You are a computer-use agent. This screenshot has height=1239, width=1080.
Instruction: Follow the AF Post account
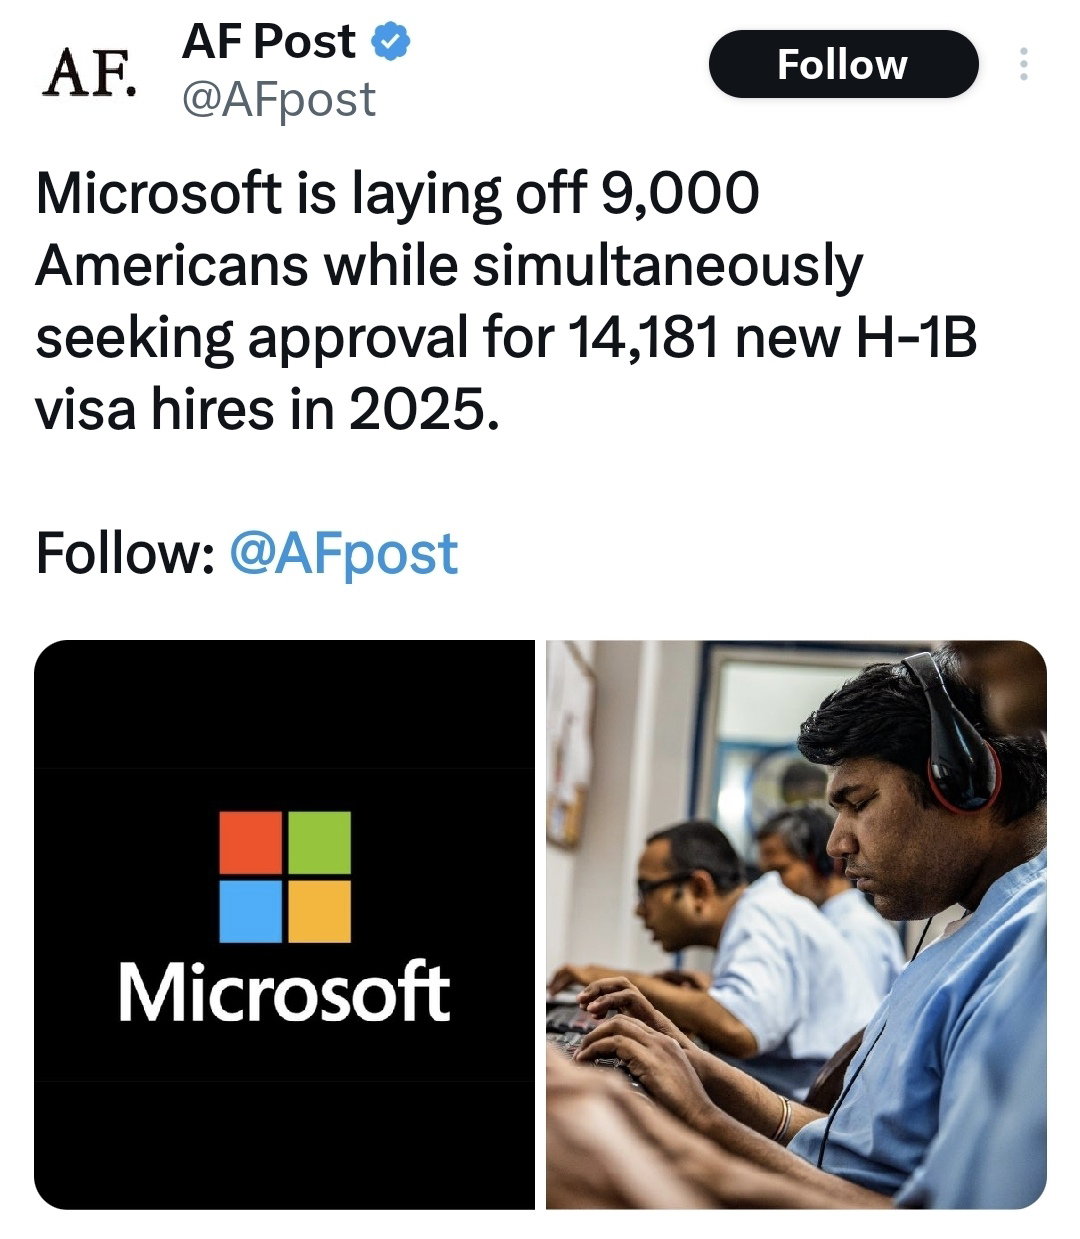843,64
